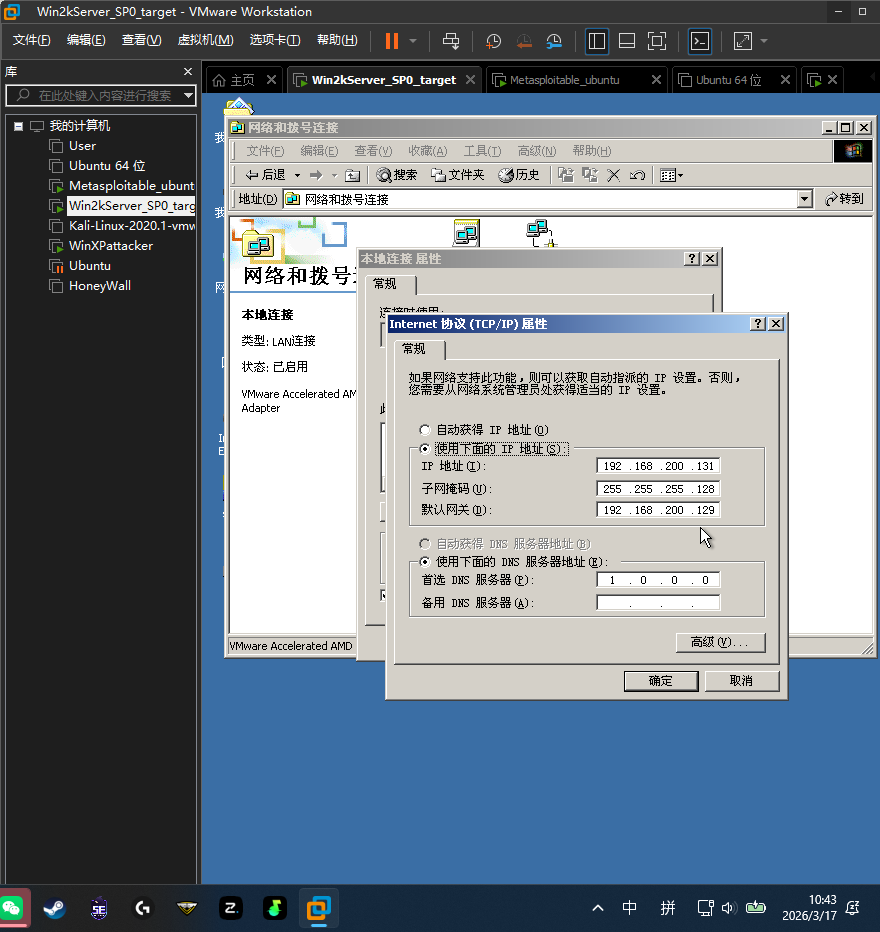Click the IP address field 192.168.200.131
The image size is (880, 932).
click(658, 466)
